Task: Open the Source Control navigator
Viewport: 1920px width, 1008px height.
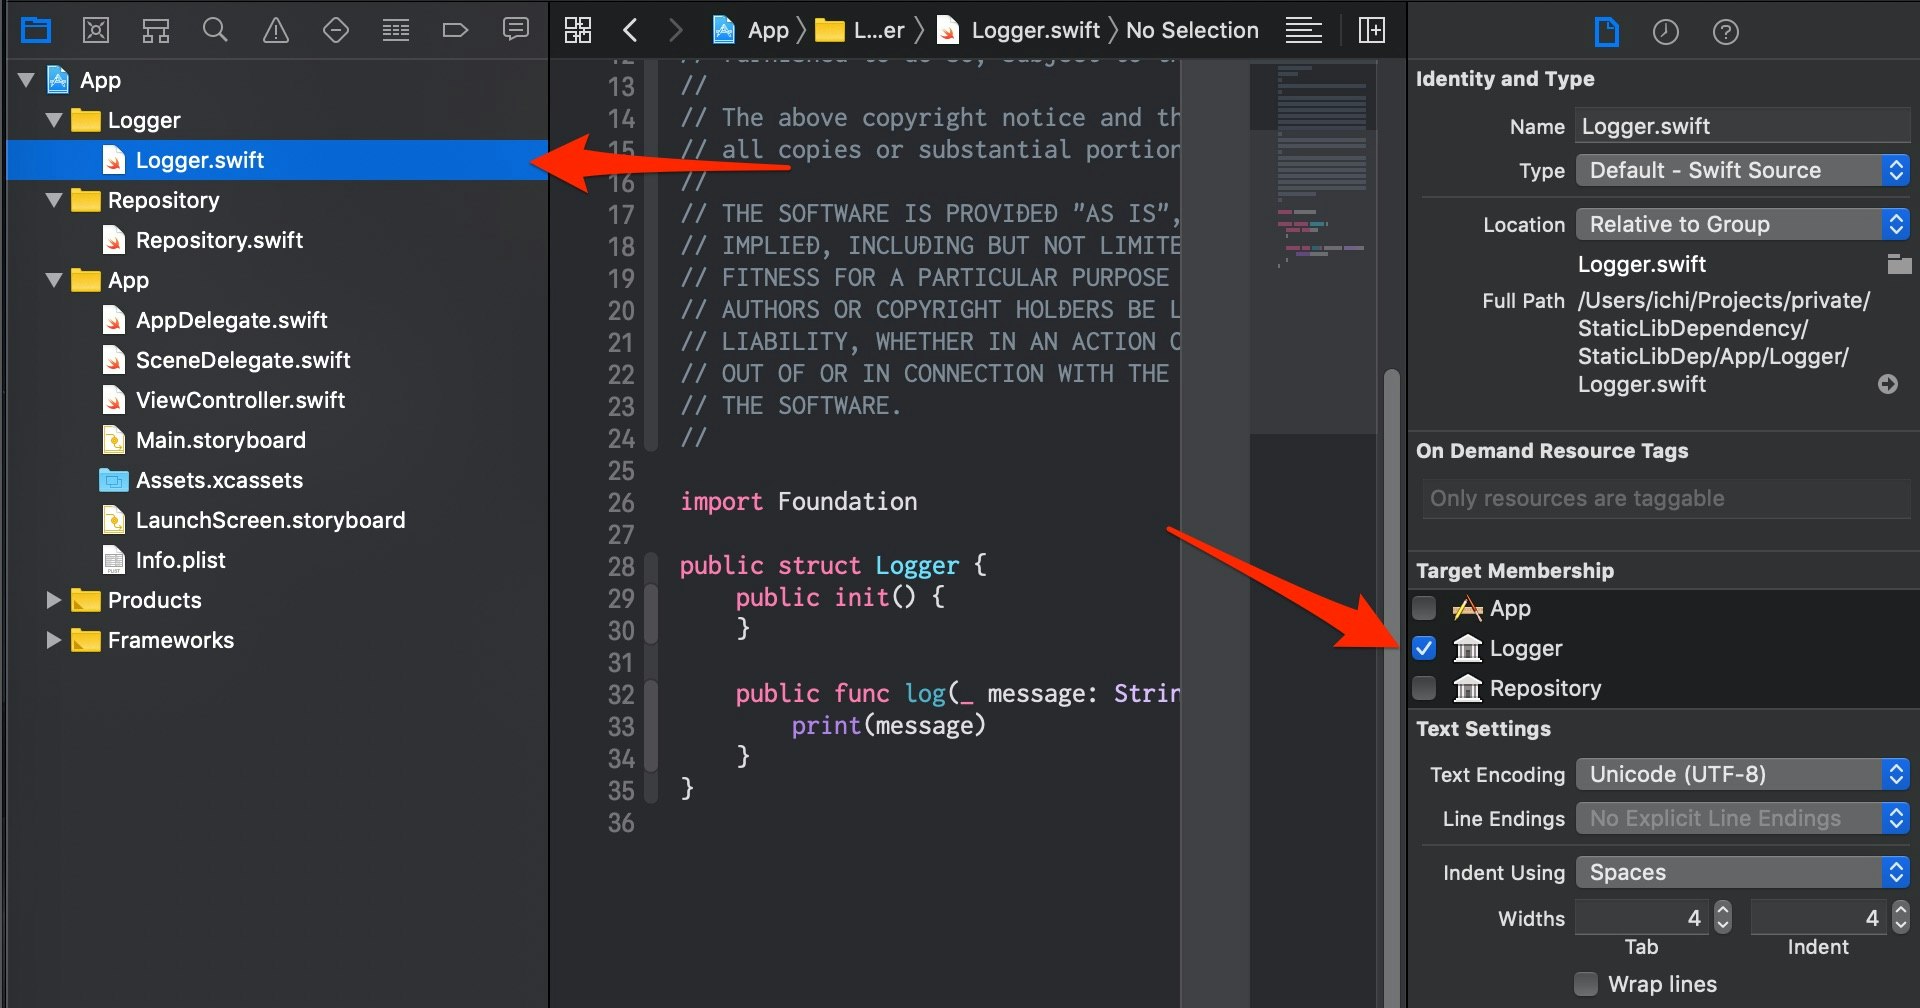Action: click(96, 30)
